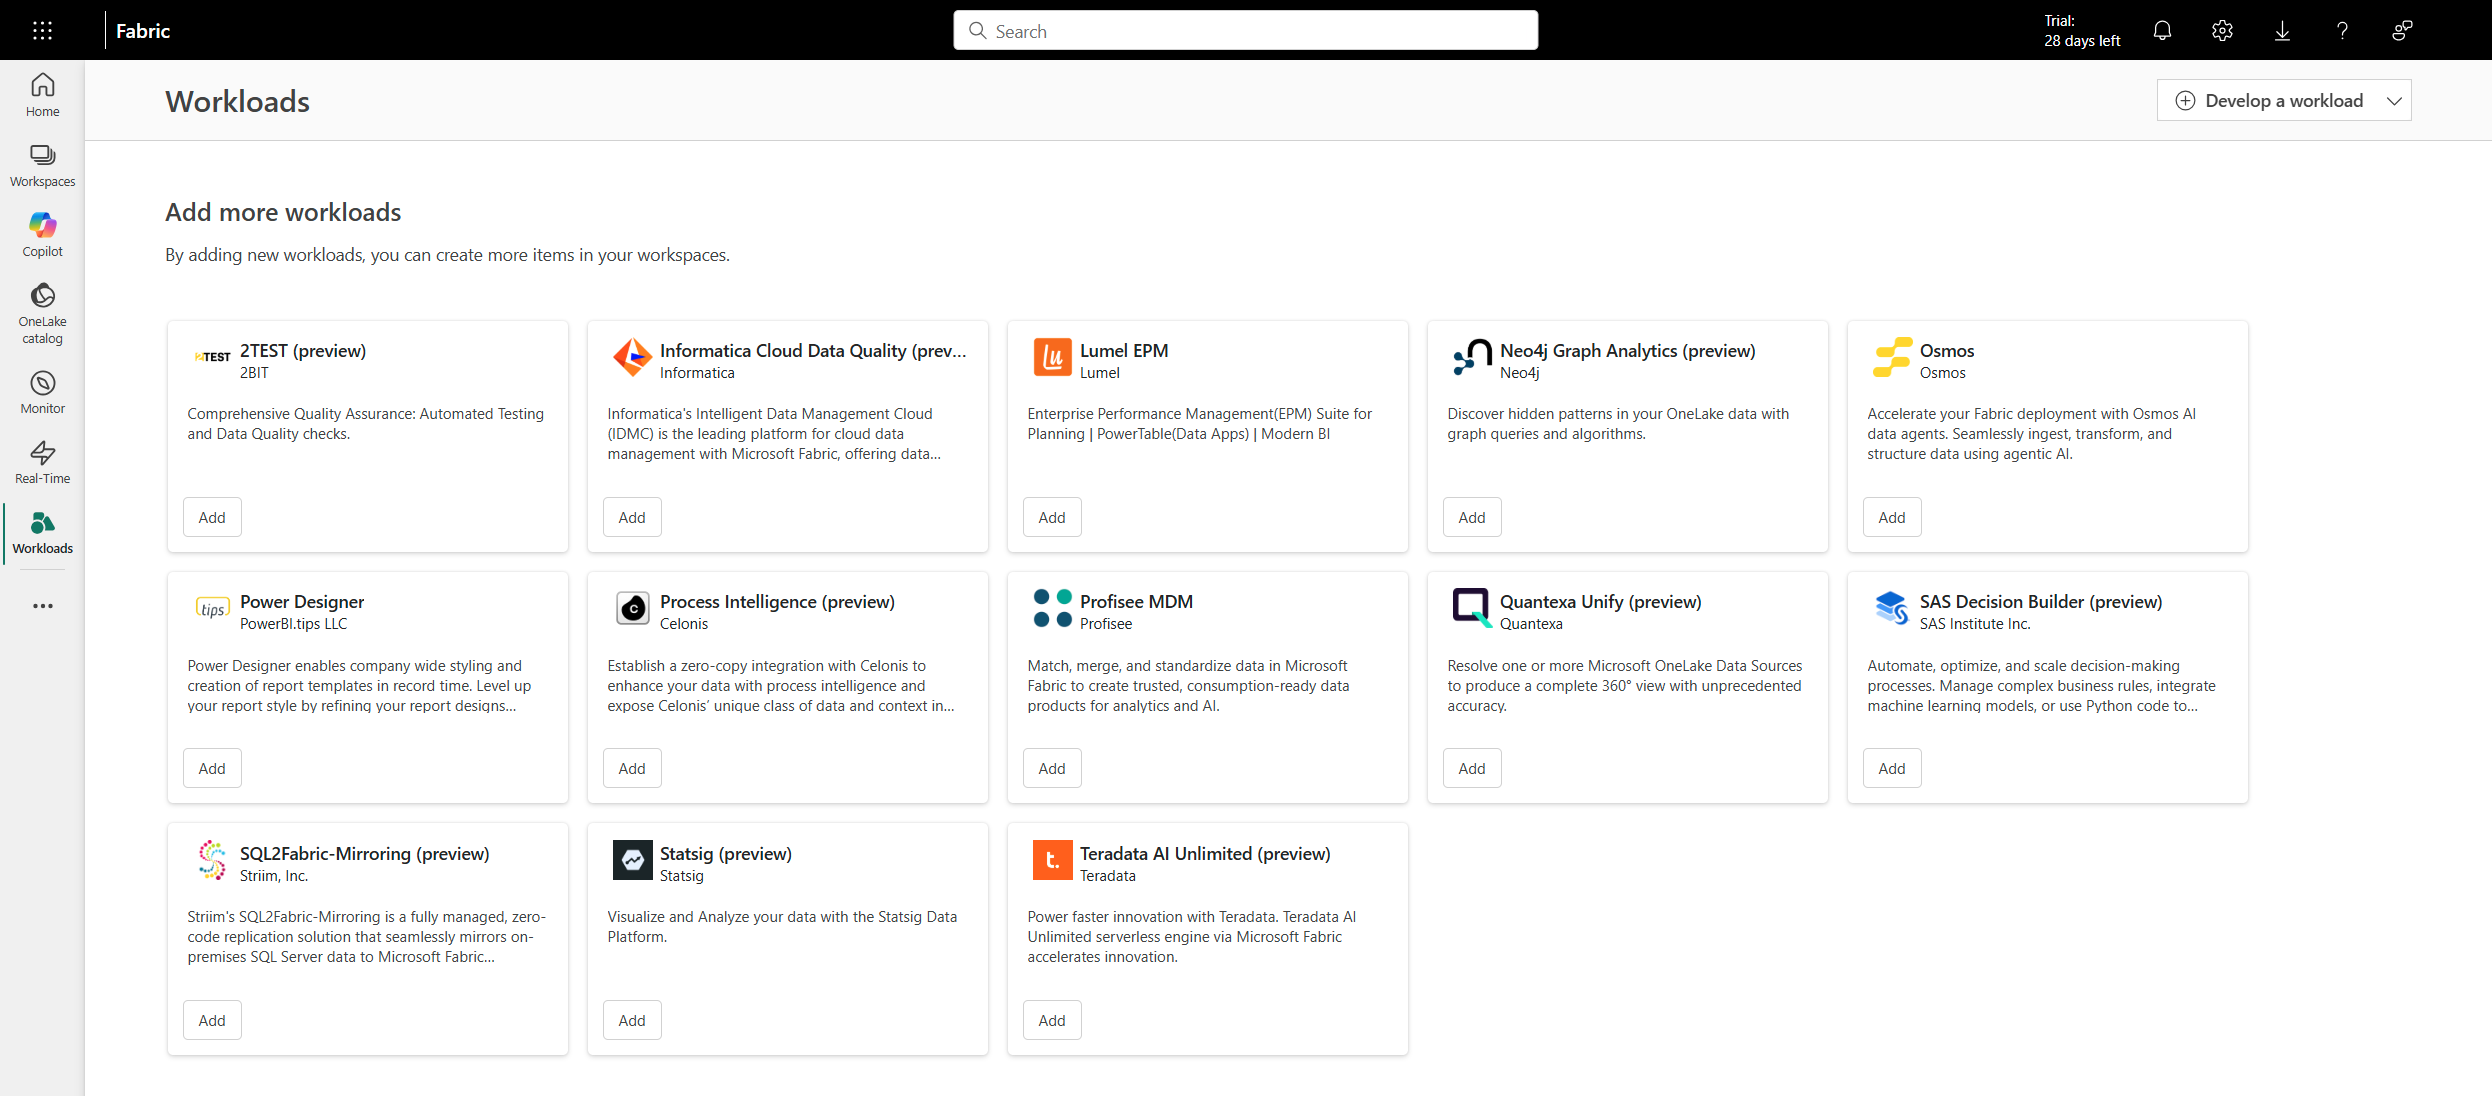Open Profisee MDM workload title

click(x=1136, y=602)
